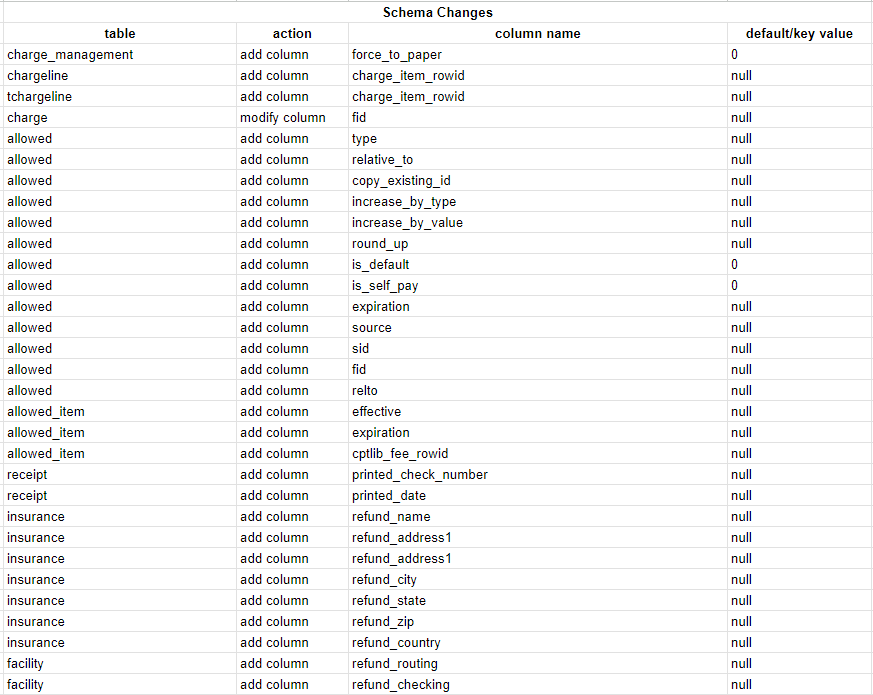Click the 'printed_check_number' cell

point(537,474)
